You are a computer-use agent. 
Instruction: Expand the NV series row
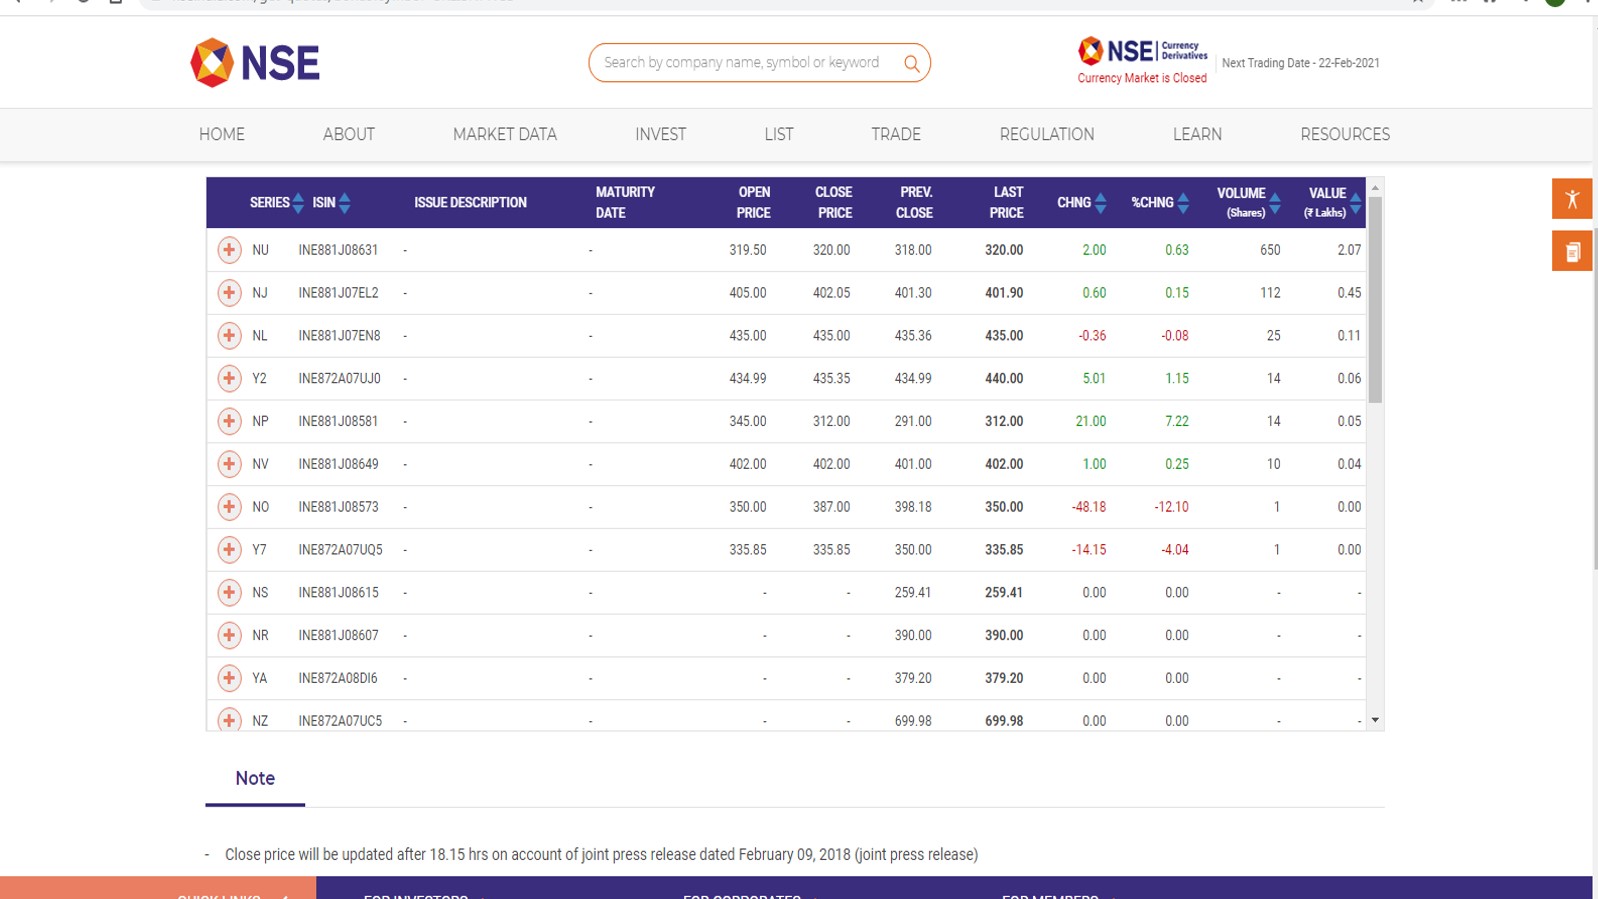[229, 464]
